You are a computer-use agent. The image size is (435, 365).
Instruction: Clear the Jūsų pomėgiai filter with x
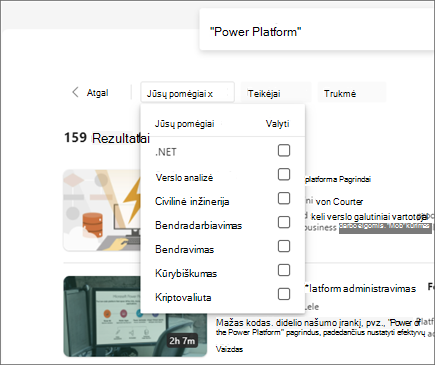click(210, 94)
